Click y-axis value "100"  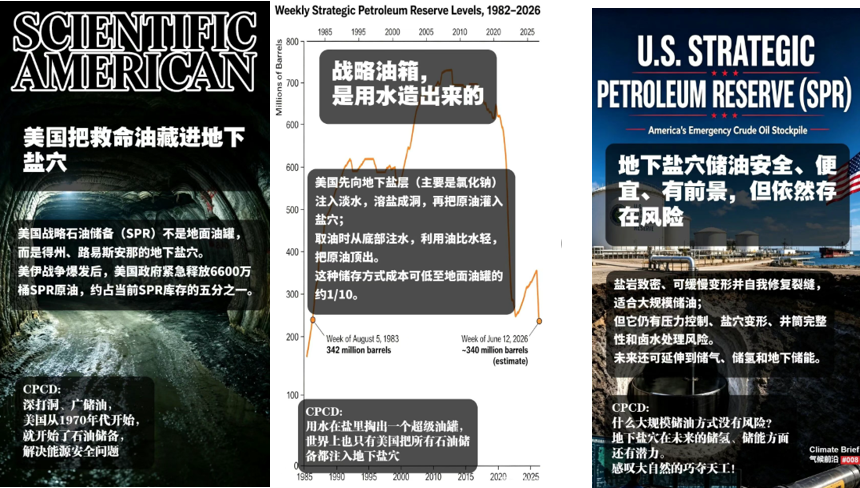pos(292,395)
